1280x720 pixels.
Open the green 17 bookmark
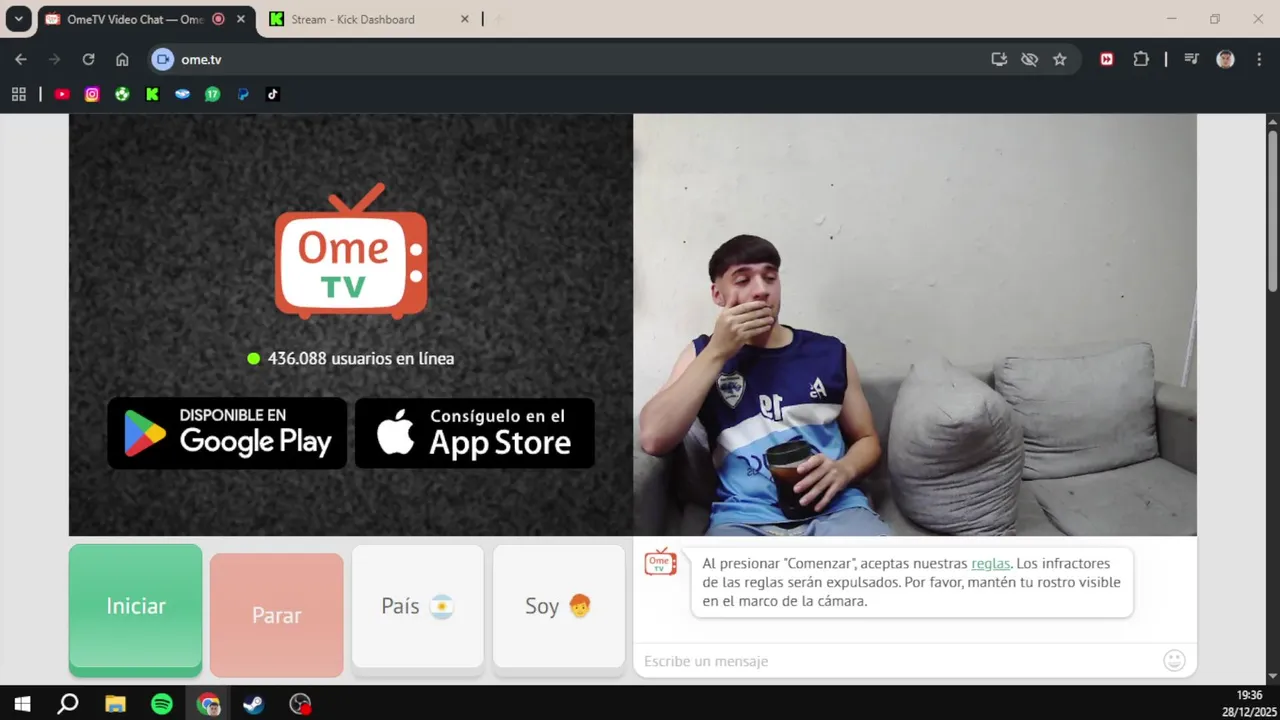[x=212, y=94]
